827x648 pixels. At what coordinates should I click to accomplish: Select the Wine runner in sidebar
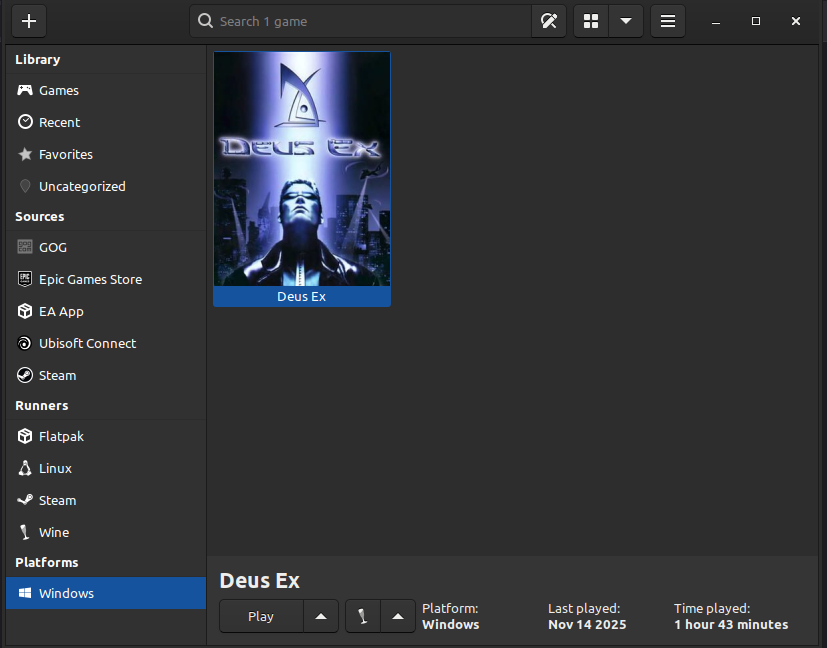click(54, 533)
